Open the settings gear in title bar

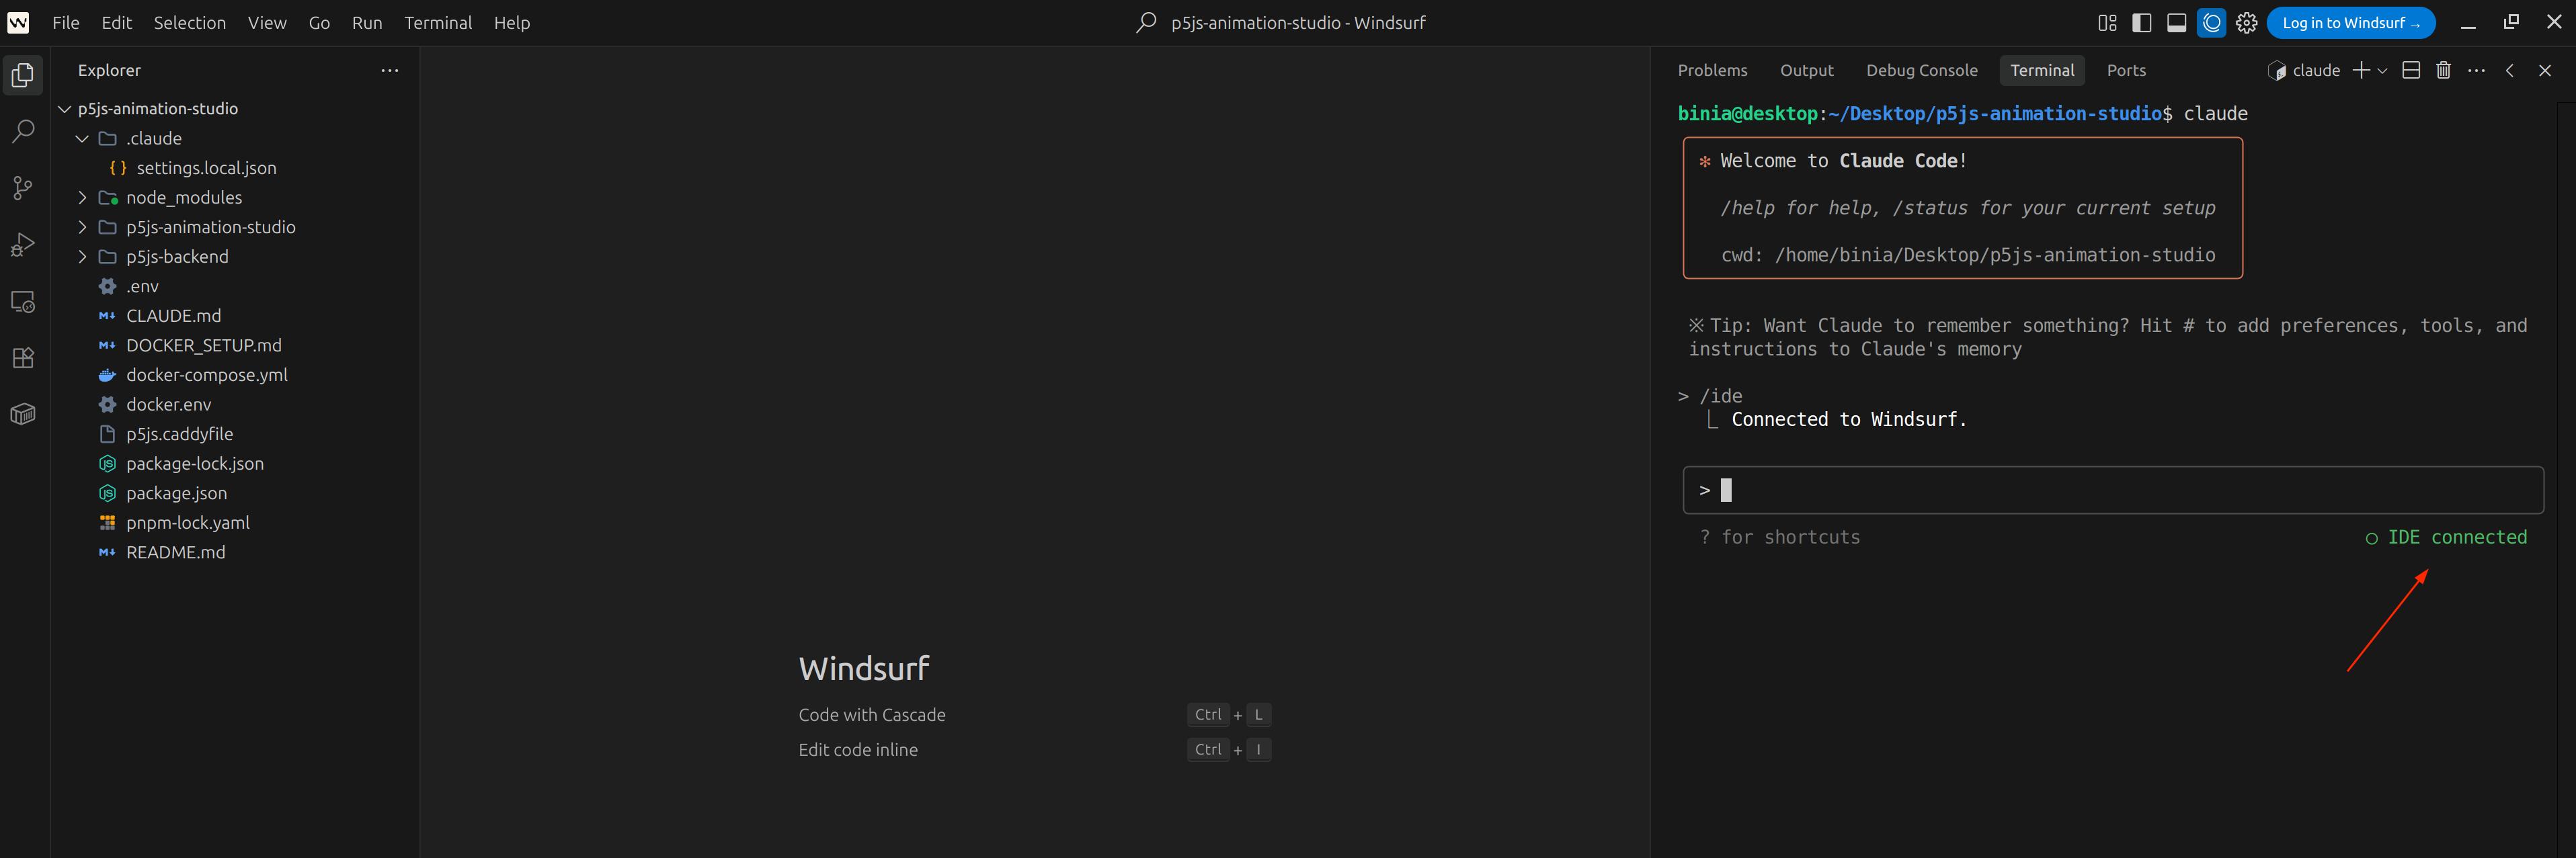pos(2246,23)
